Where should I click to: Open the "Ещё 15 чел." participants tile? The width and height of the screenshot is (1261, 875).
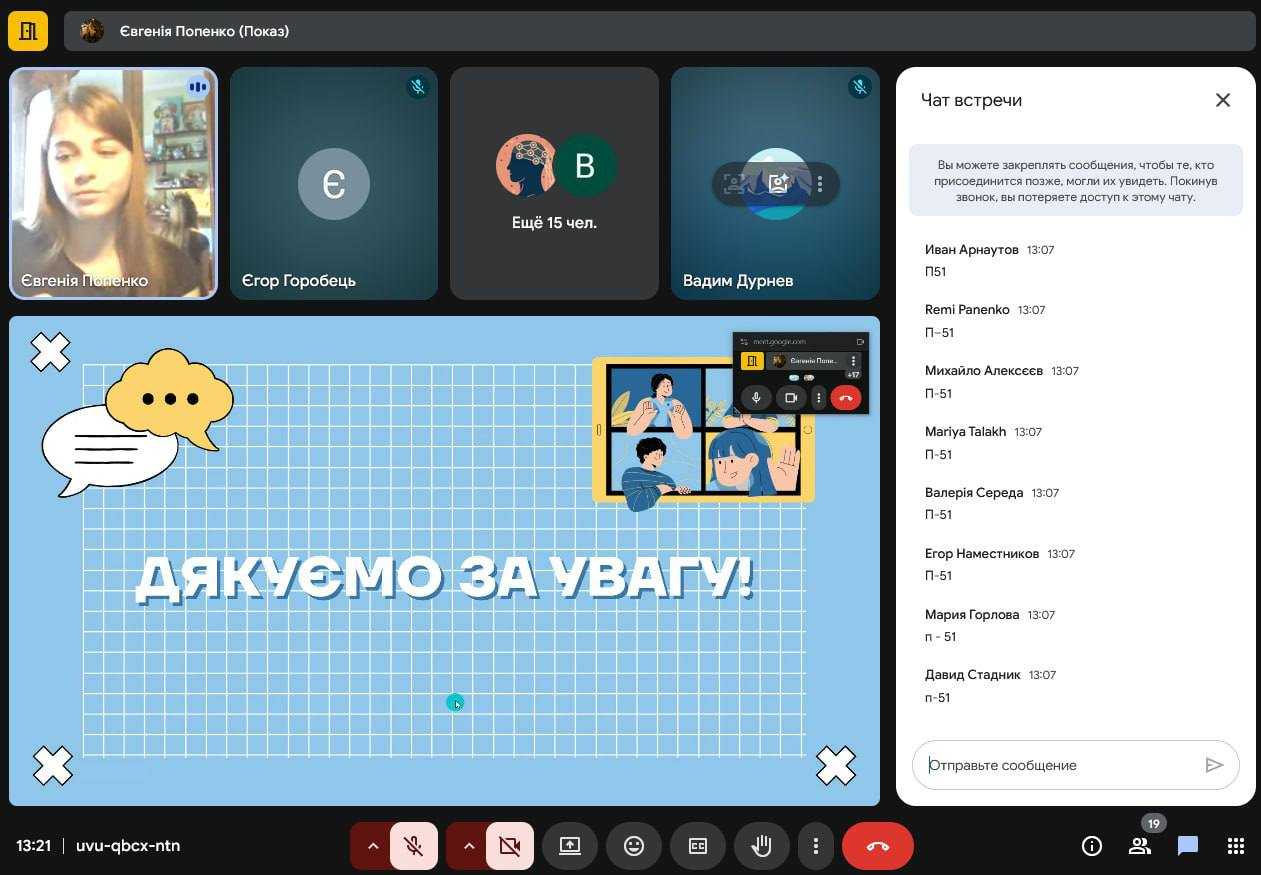(554, 184)
